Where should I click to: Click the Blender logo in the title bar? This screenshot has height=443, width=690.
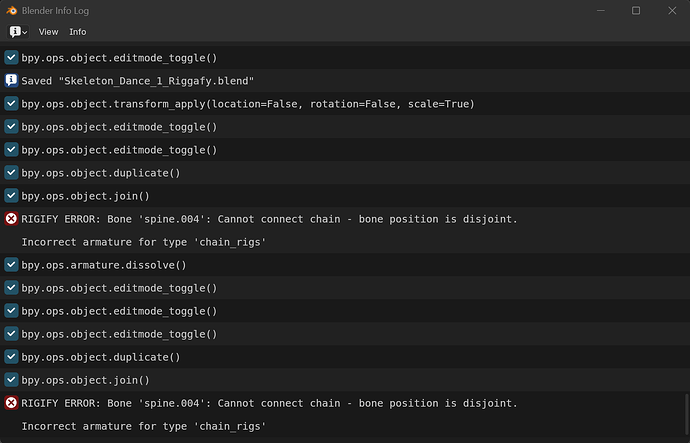[x=11, y=11]
